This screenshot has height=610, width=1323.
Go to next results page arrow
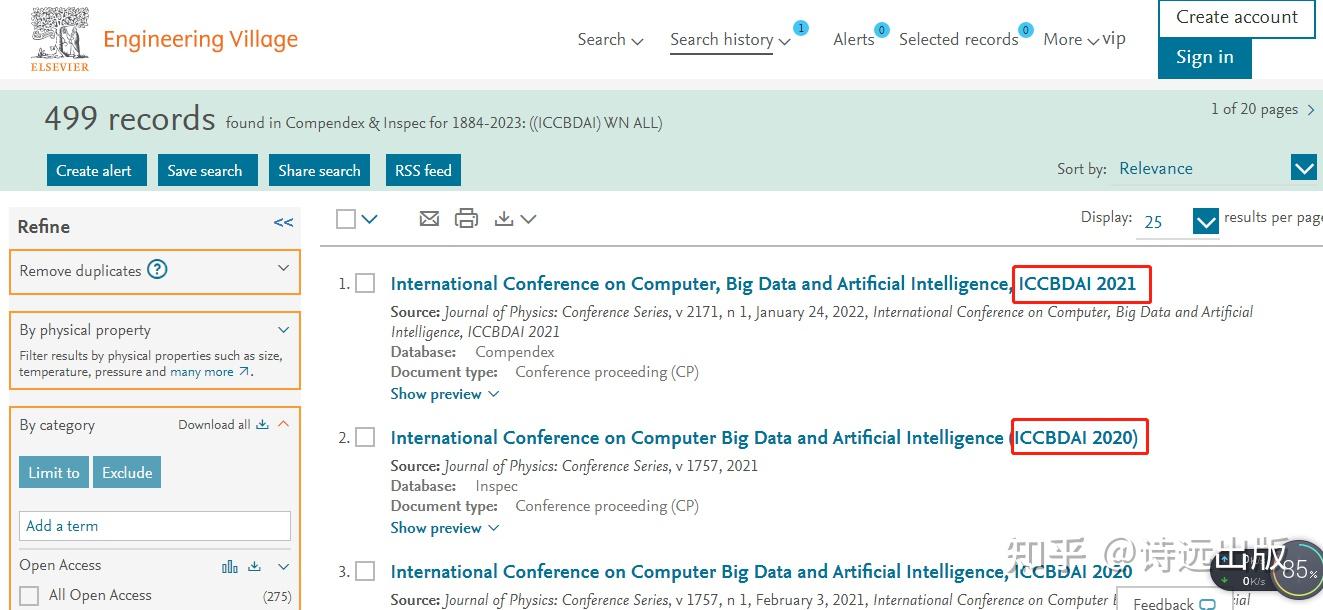tap(1311, 110)
